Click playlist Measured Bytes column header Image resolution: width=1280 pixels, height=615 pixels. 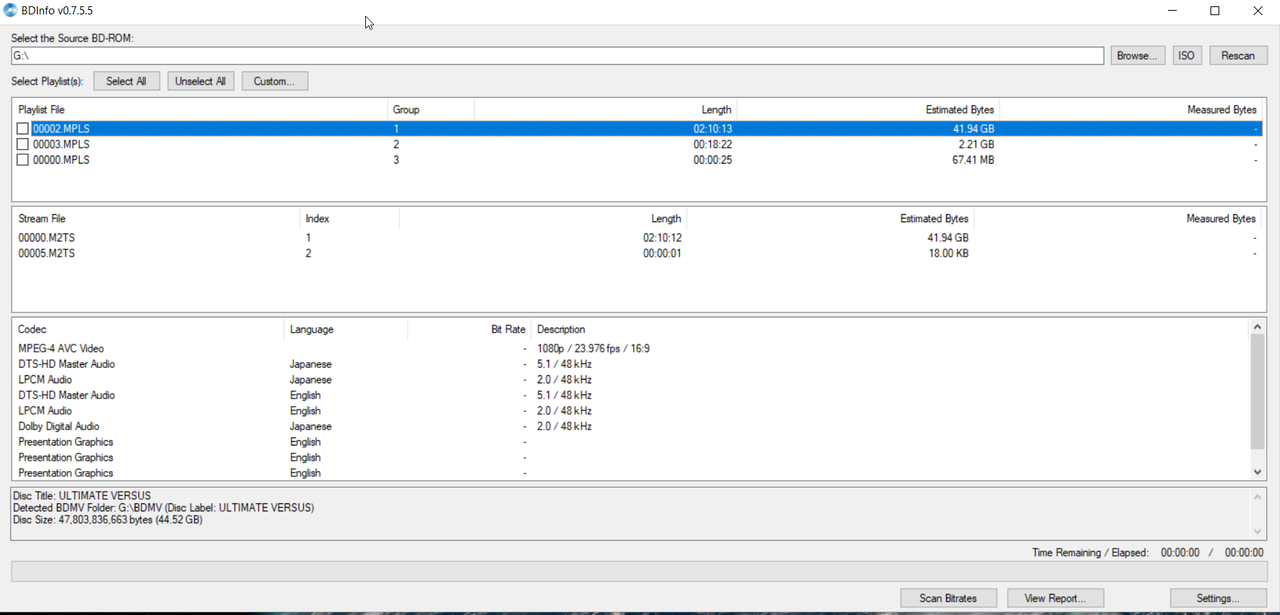click(x=1132, y=109)
